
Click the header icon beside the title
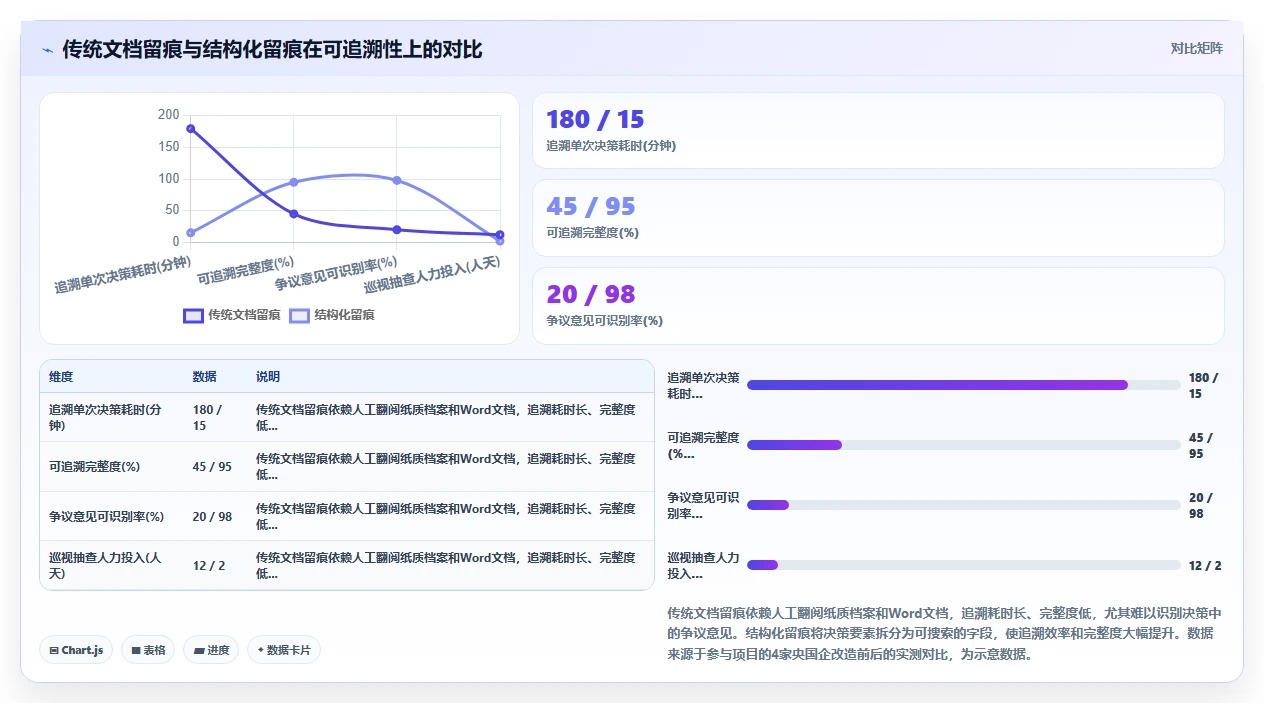[x=48, y=49]
